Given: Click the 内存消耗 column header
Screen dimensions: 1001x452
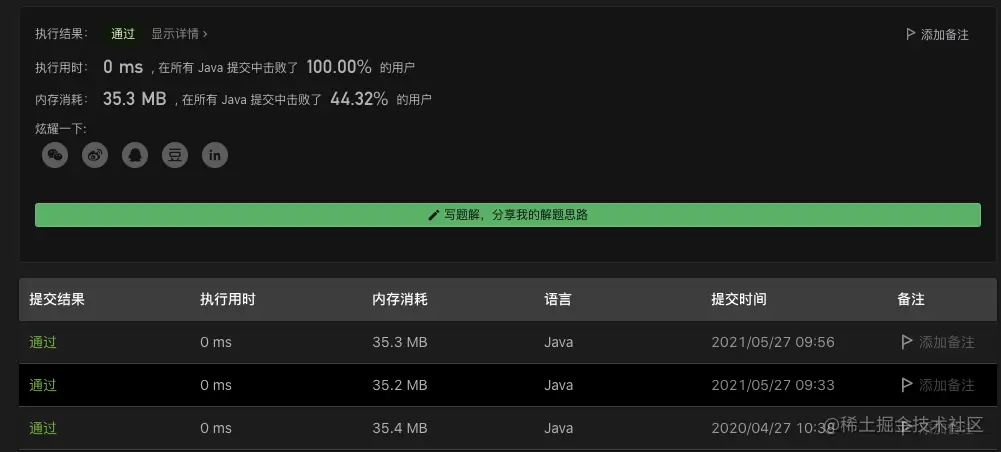Looking at the screenshot, I should (400, 299).
